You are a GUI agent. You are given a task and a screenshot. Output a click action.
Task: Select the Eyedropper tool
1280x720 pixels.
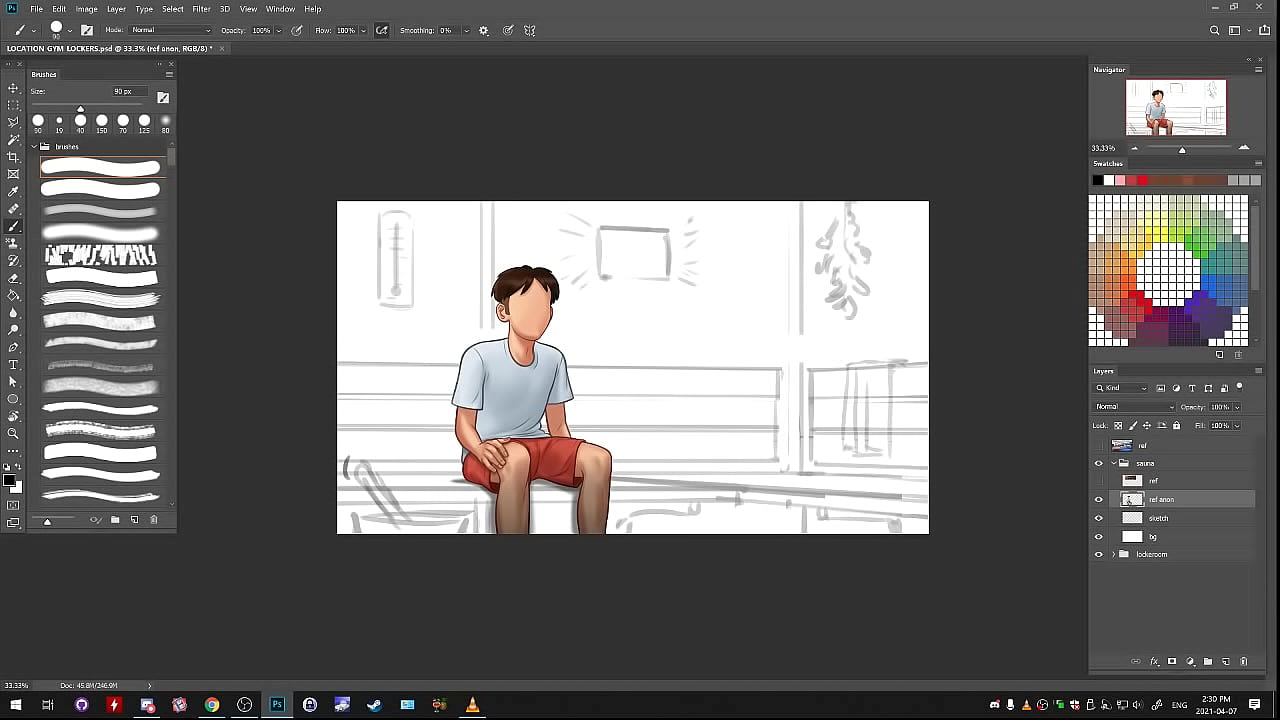click(13, 192)
